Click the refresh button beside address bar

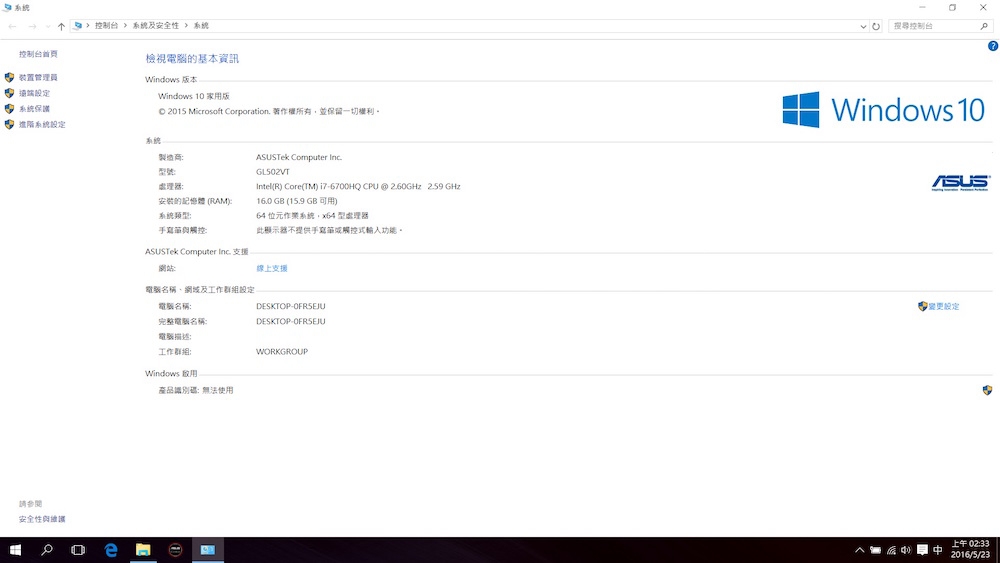tap(876, 26)
